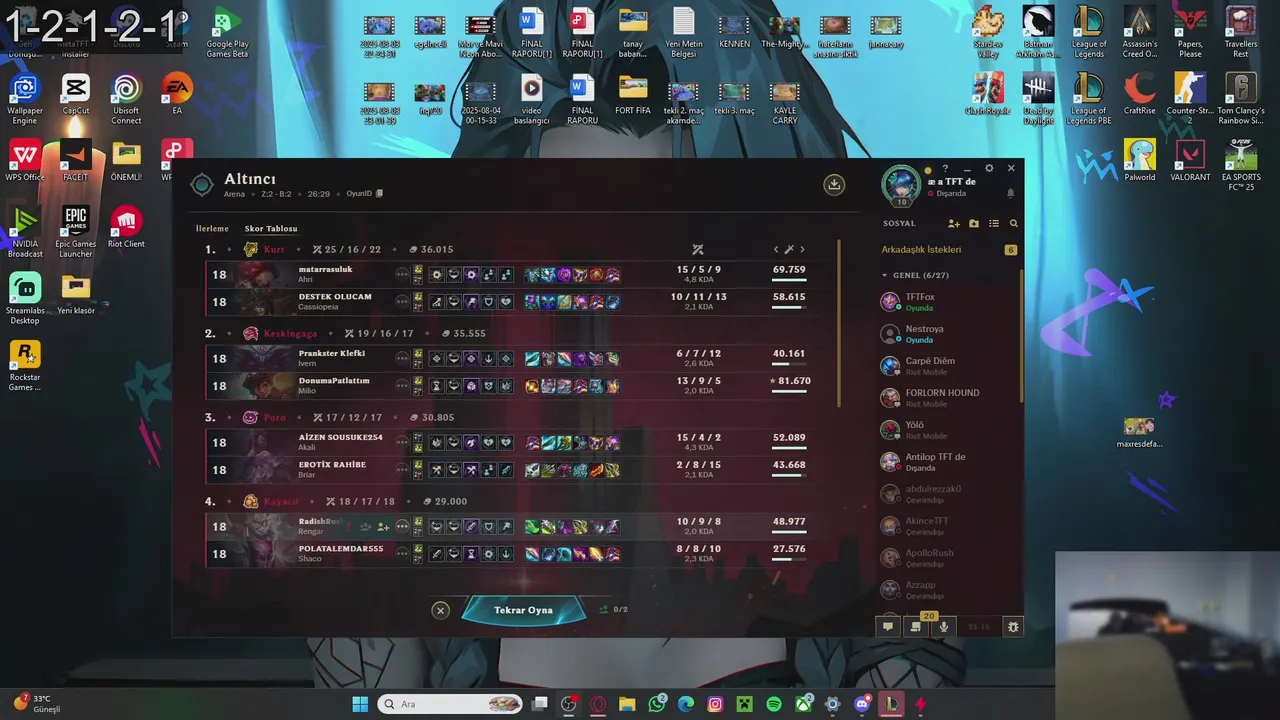1280x720 pixels.
Task: Click the new folder icon in social panel
Action: click(x=974, y=224)
